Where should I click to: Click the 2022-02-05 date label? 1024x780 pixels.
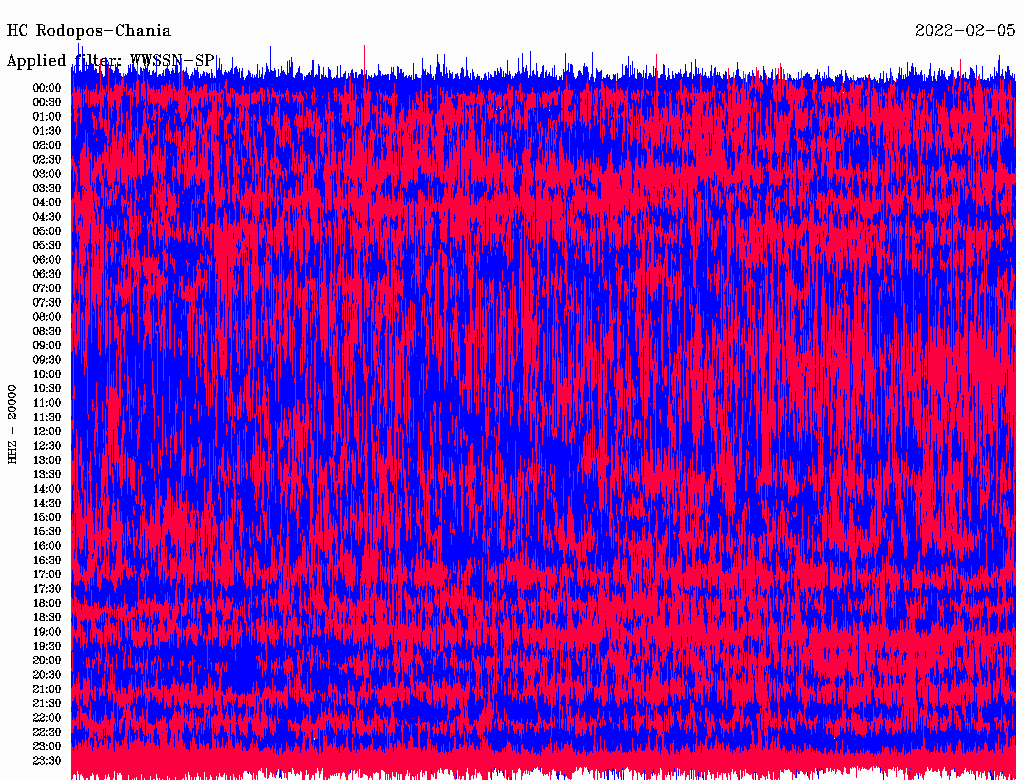click(x=965, y=31)
